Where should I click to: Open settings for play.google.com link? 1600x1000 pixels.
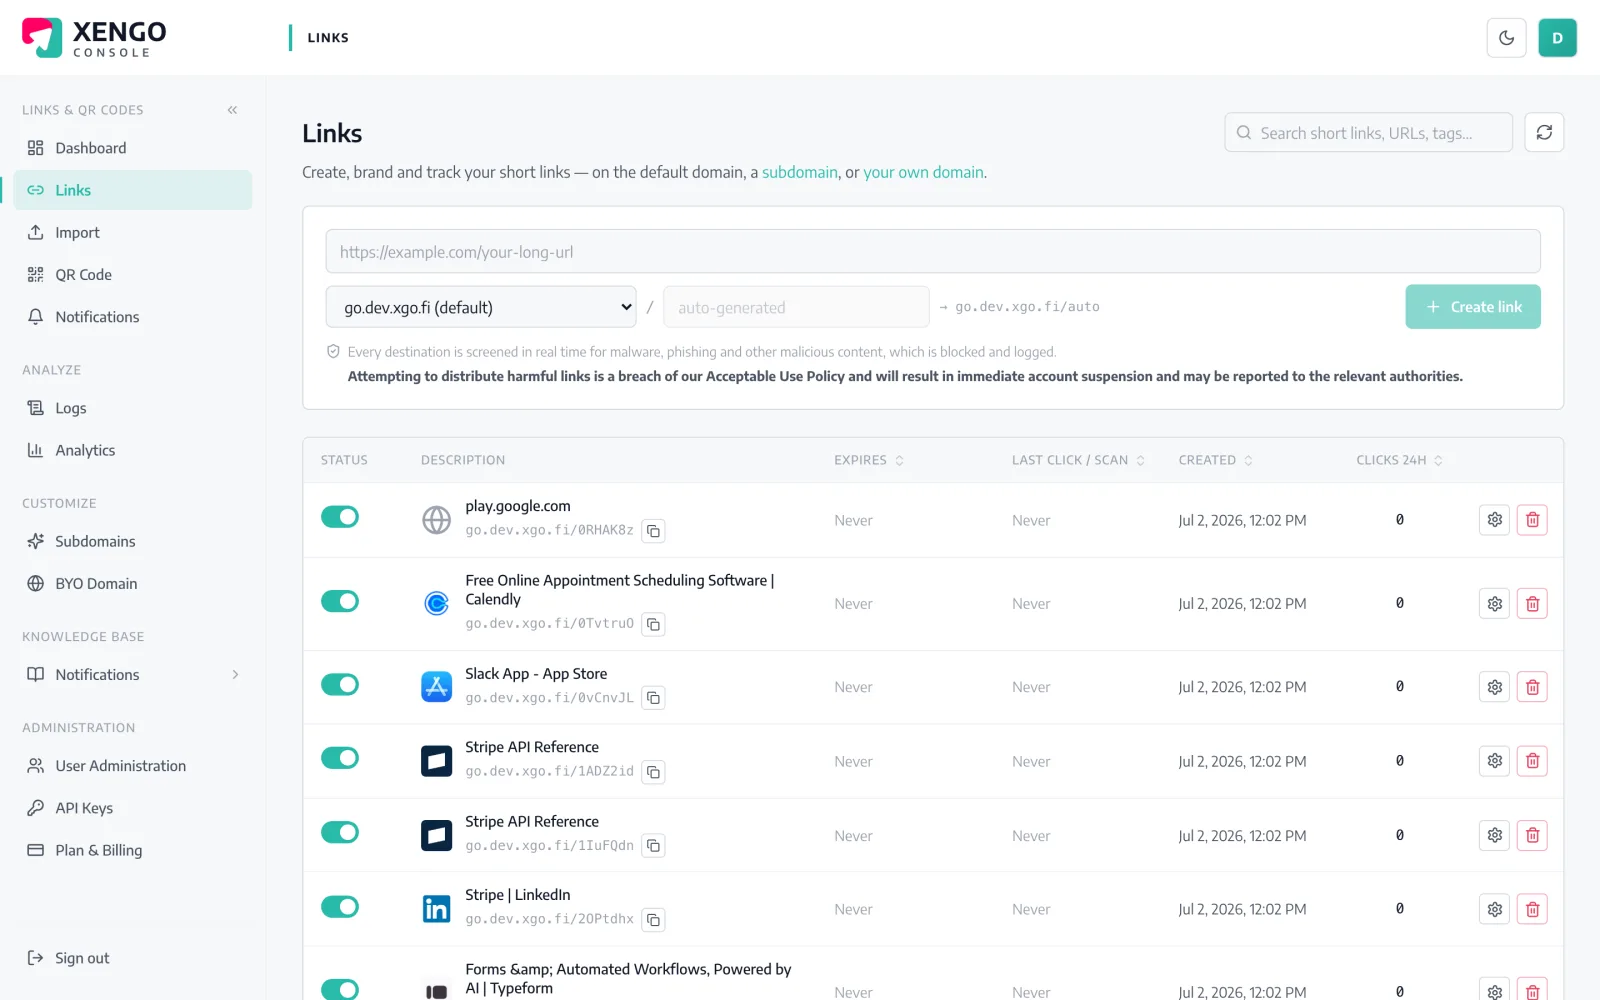point(1494,520)
